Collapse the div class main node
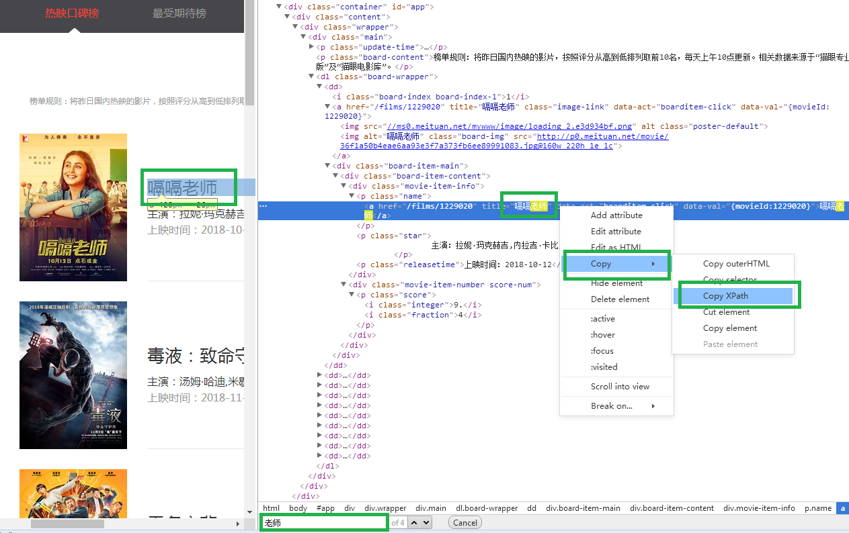Viewport: 849px width, 533px height. 303,37
